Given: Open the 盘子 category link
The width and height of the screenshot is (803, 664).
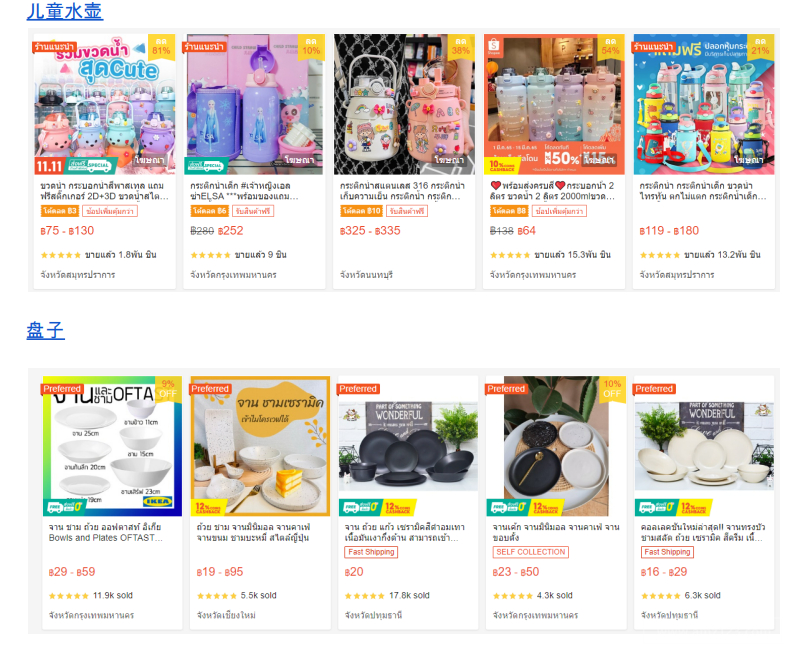Looking at the screenshot, I should point(46,330).
